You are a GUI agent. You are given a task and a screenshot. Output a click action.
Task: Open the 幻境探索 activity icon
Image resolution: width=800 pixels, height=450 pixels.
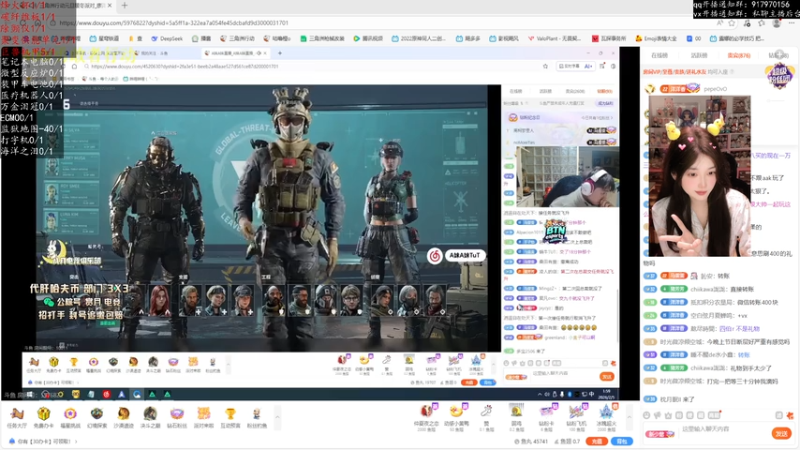(x=97, y=417)
